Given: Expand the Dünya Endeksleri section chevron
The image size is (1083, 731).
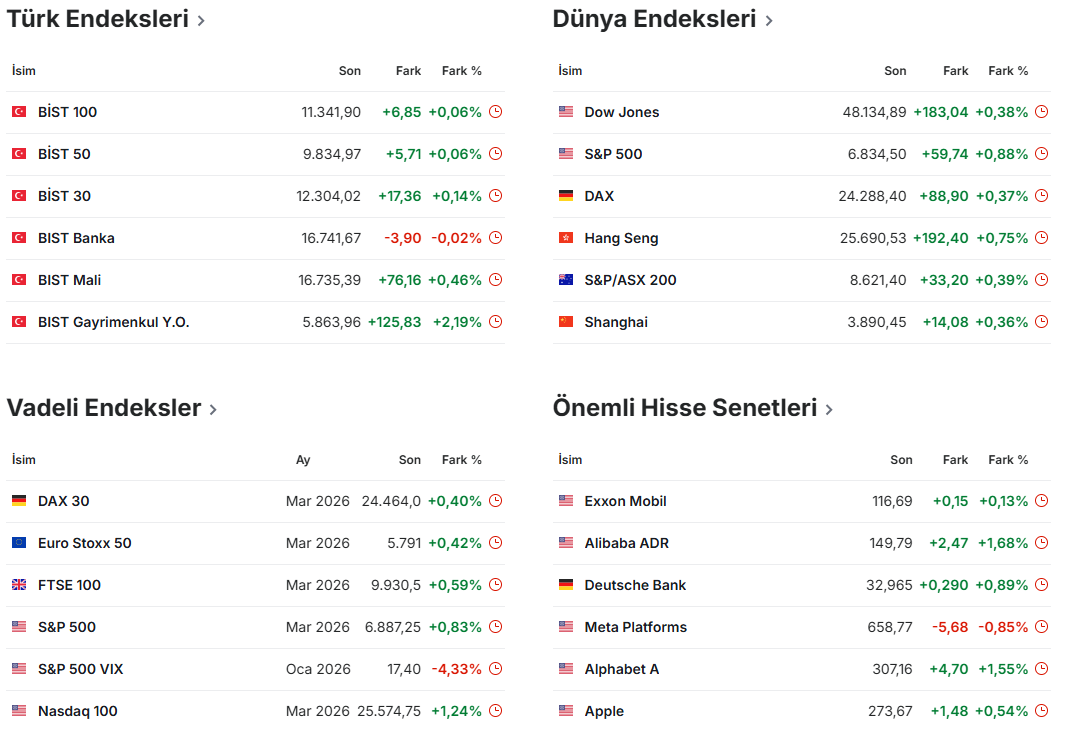Looking at the screenshot, I should [x=768, y=20].
